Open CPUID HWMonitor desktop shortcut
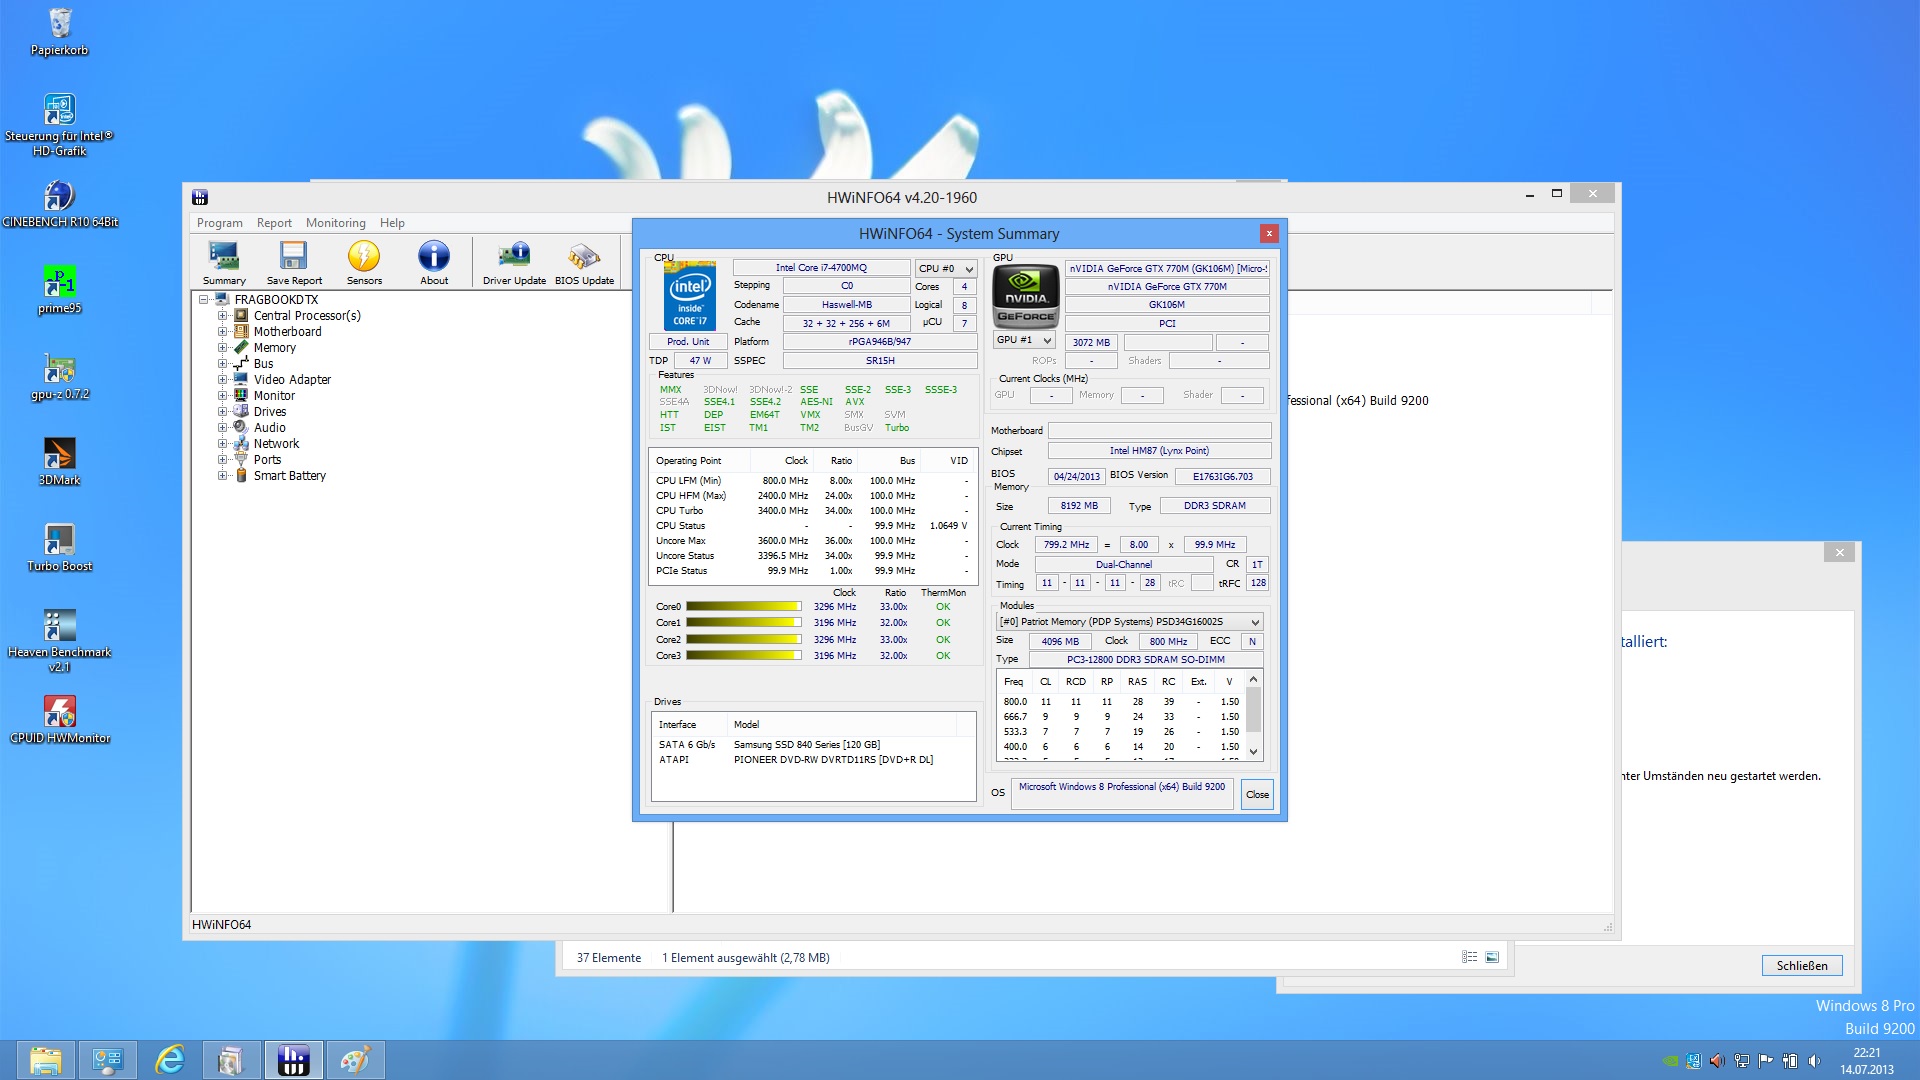Image resolution: width=1920 pixels, height=1080 pixels. tap(59, 720)
